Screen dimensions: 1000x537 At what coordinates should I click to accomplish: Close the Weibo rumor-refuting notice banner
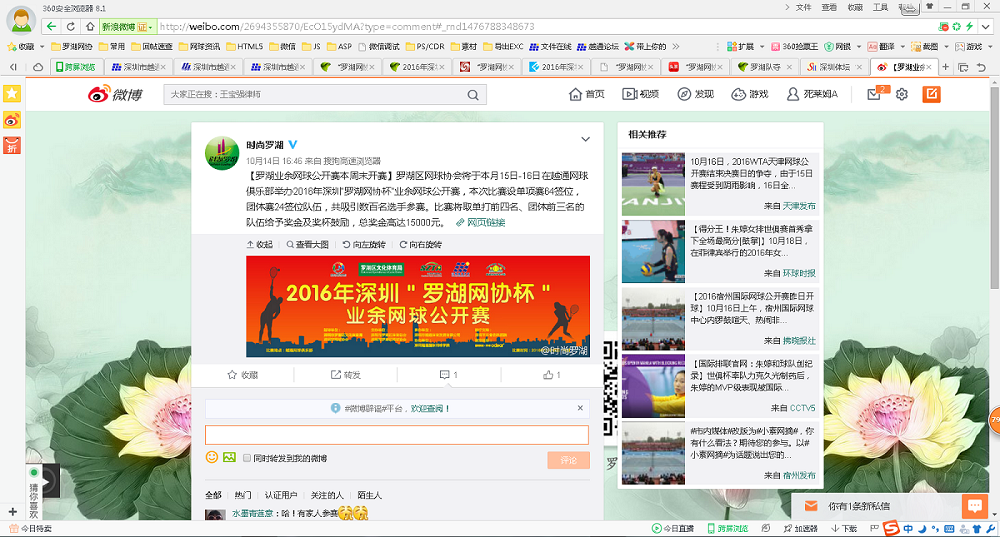(580, 408)
